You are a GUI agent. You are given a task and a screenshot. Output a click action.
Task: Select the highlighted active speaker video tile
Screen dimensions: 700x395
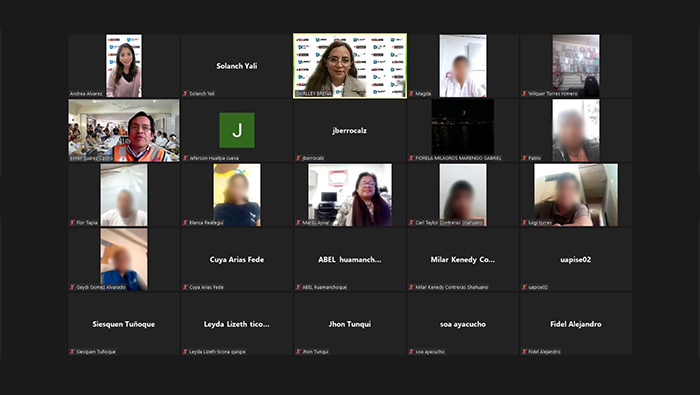[x=350, y=66]
